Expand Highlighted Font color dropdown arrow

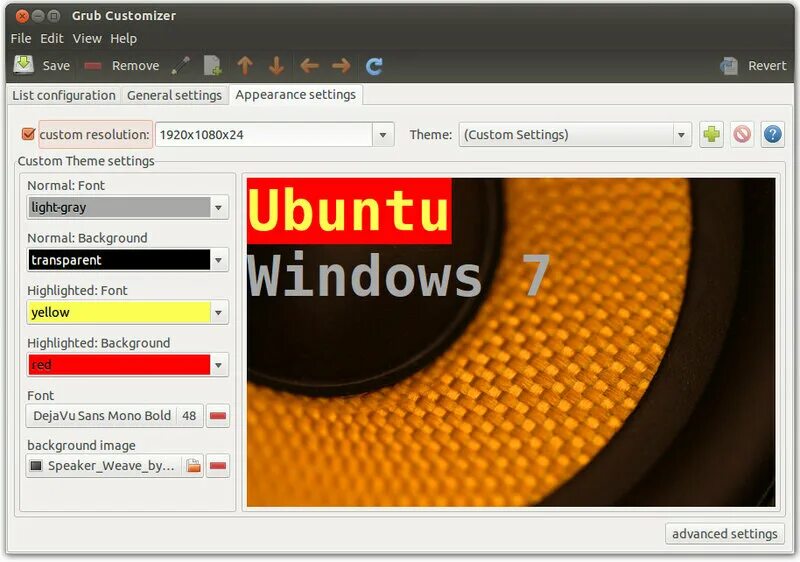[x=218, y=313]
